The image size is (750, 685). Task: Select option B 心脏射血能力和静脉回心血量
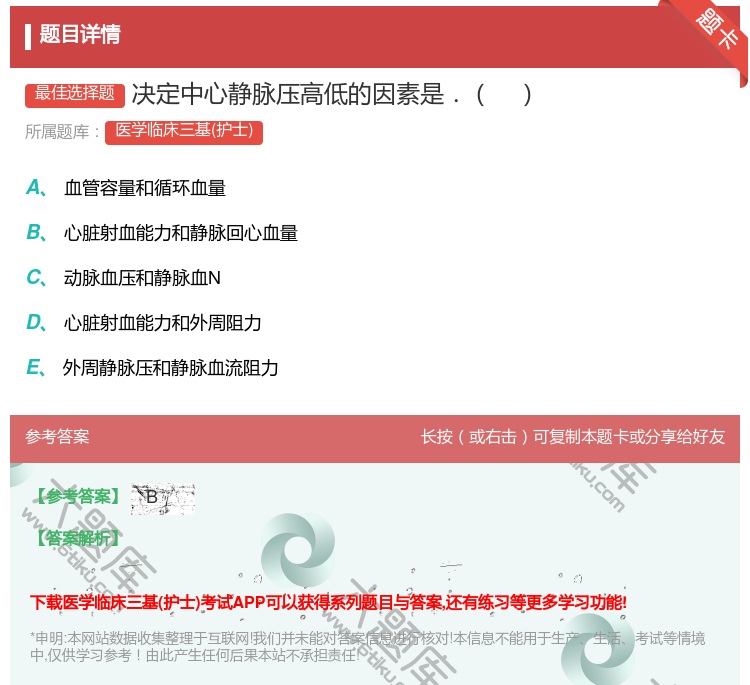tap(181, 233)
